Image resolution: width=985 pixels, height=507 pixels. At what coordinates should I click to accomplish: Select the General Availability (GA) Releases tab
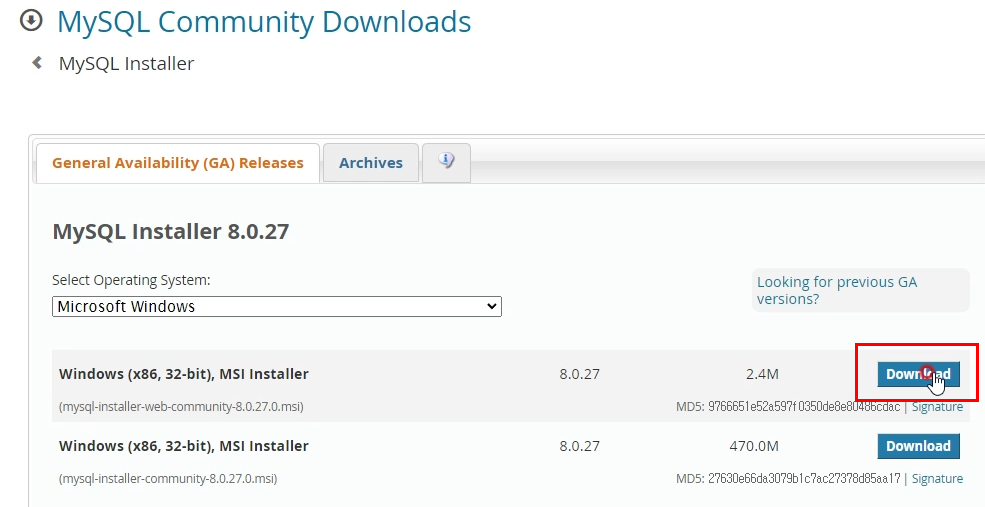pos(178,163)
